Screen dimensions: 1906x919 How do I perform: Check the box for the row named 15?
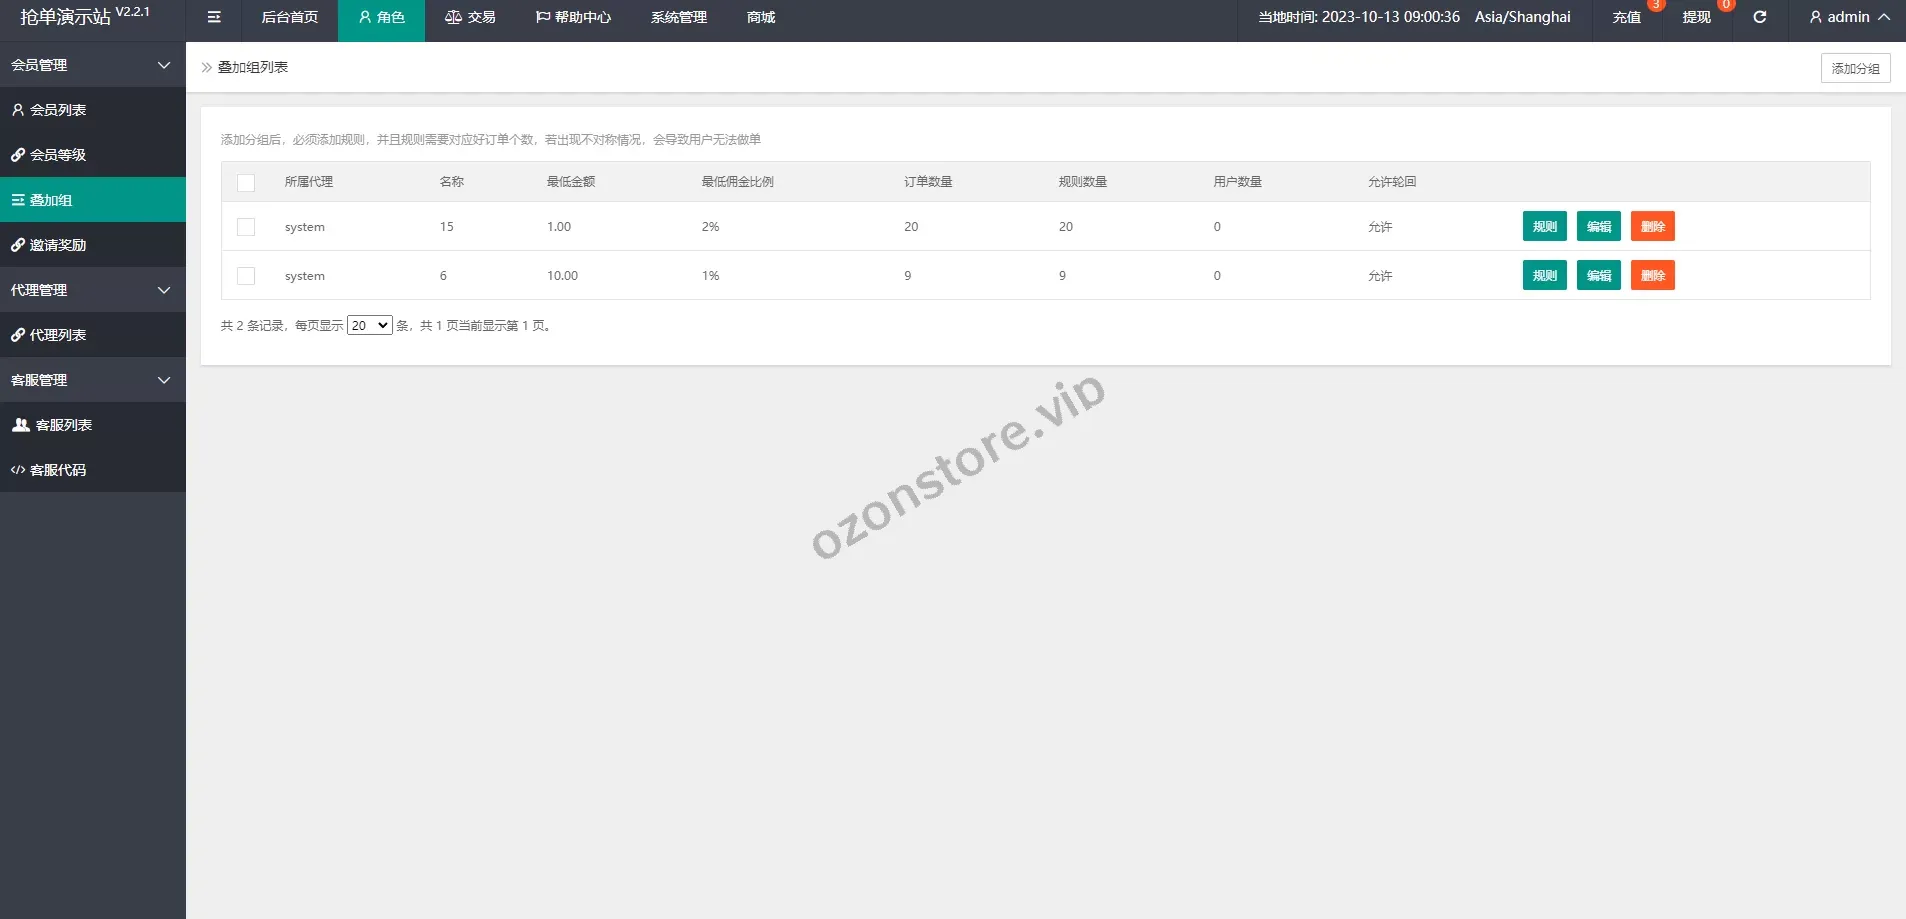pos(246,227)
